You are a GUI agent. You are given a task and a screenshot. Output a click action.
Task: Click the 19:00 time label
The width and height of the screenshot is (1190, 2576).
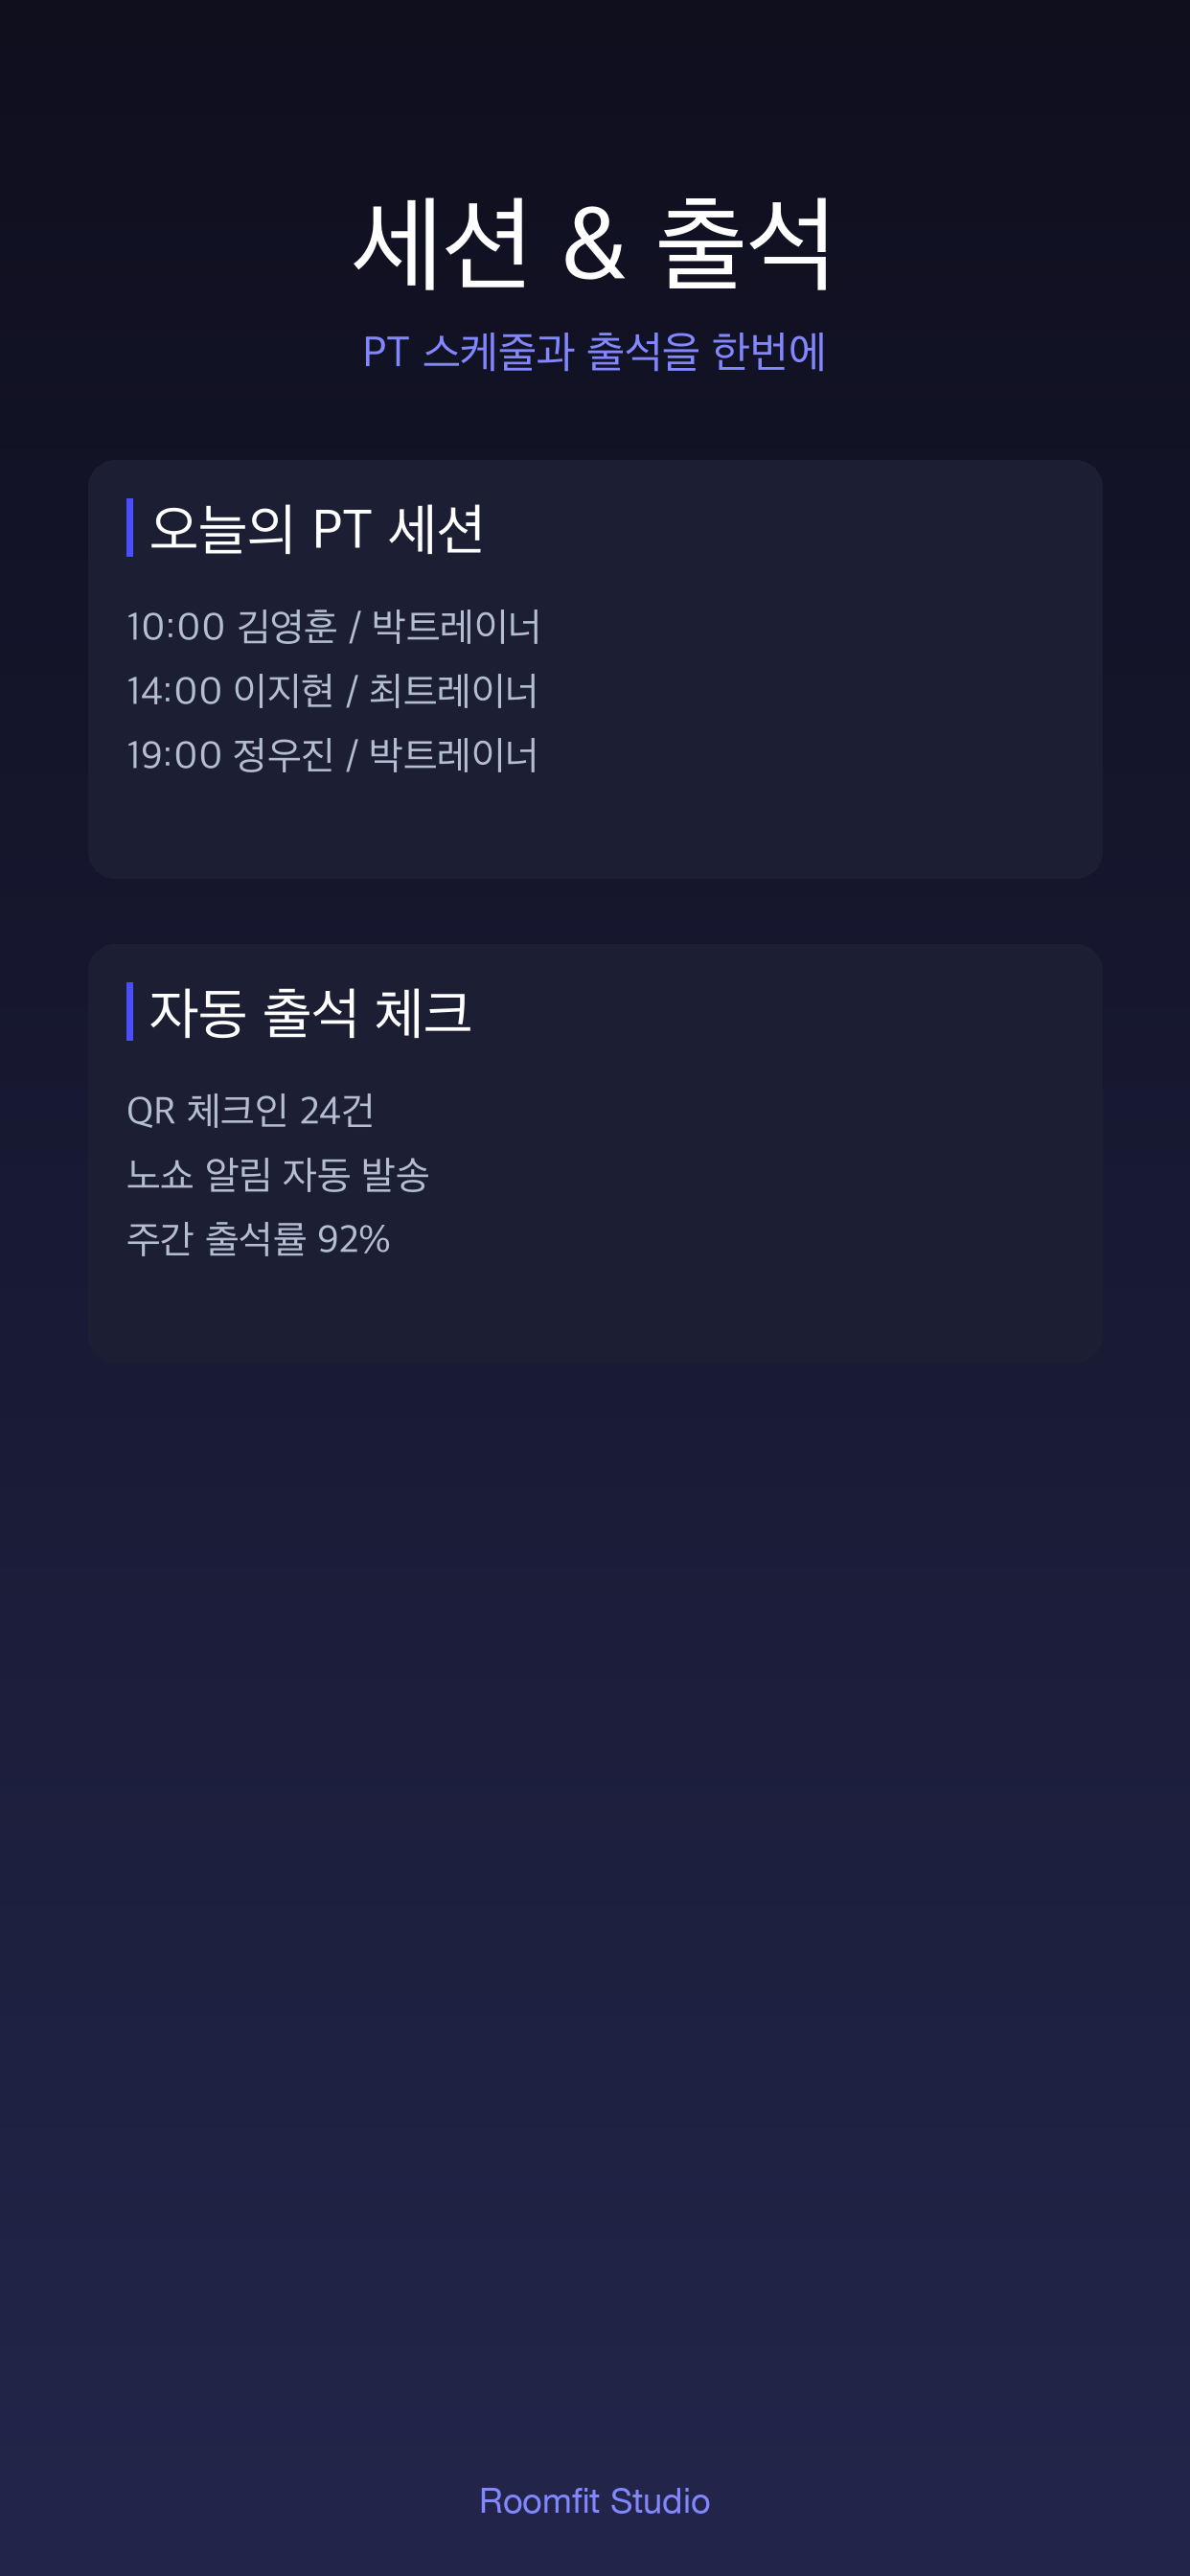[x=174, y=755]
